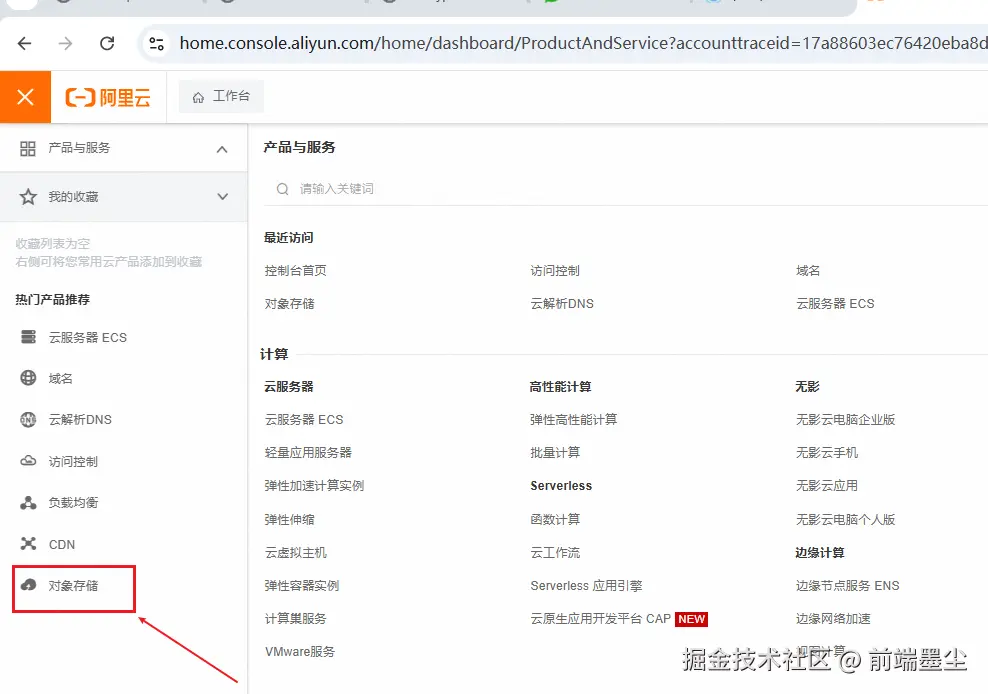Click the 域名 globe icon in sidebar

(28, 378)
